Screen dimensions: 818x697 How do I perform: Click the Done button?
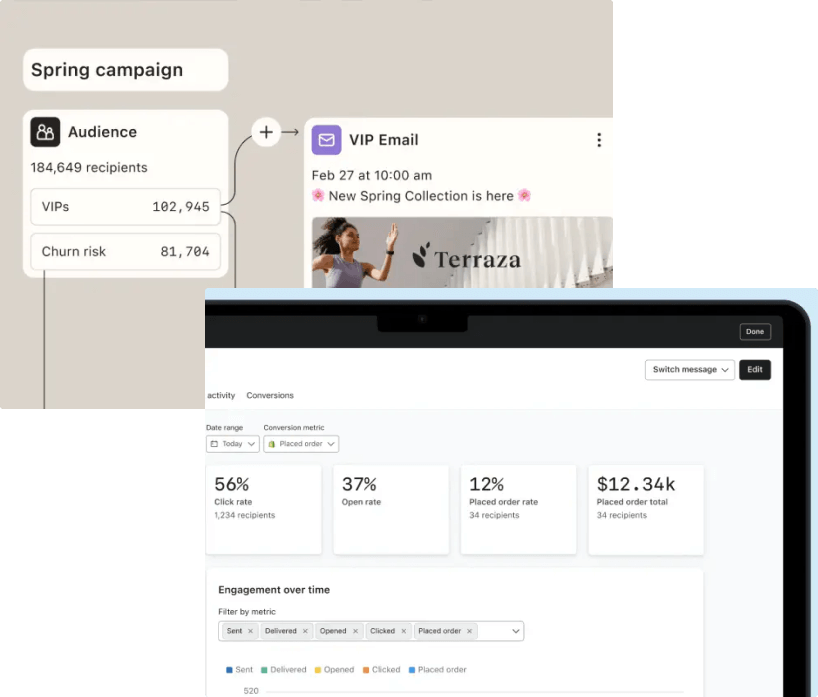pos(755,331)
